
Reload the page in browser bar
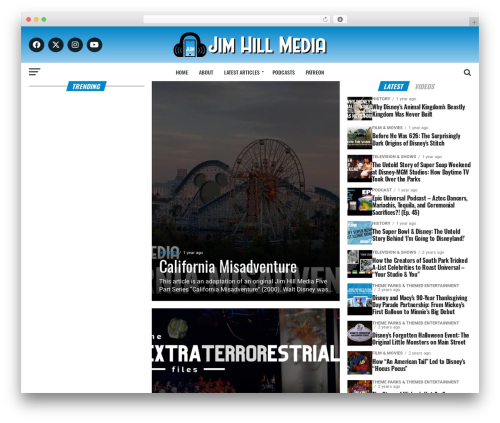click(x=325, y=20)
